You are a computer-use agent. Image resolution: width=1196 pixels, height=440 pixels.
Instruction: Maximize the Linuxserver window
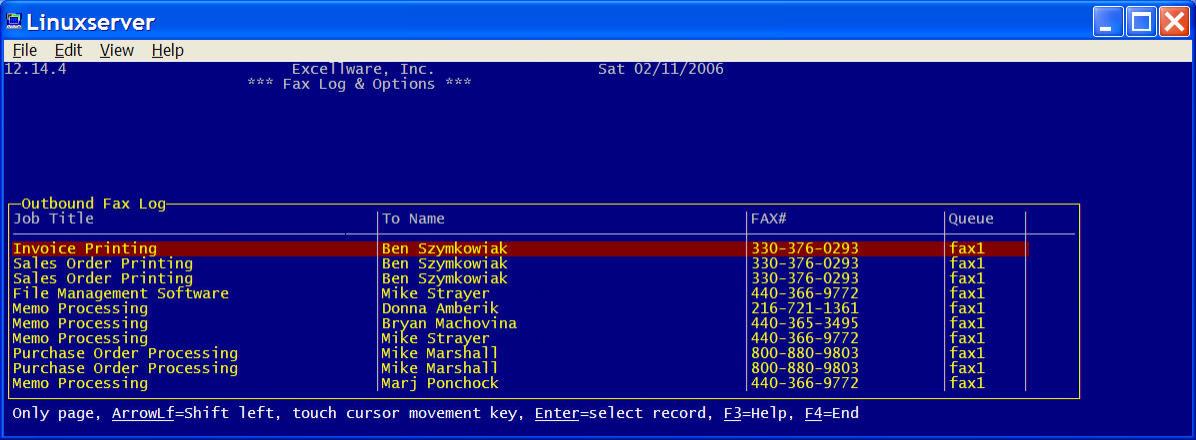point(1141,21)
